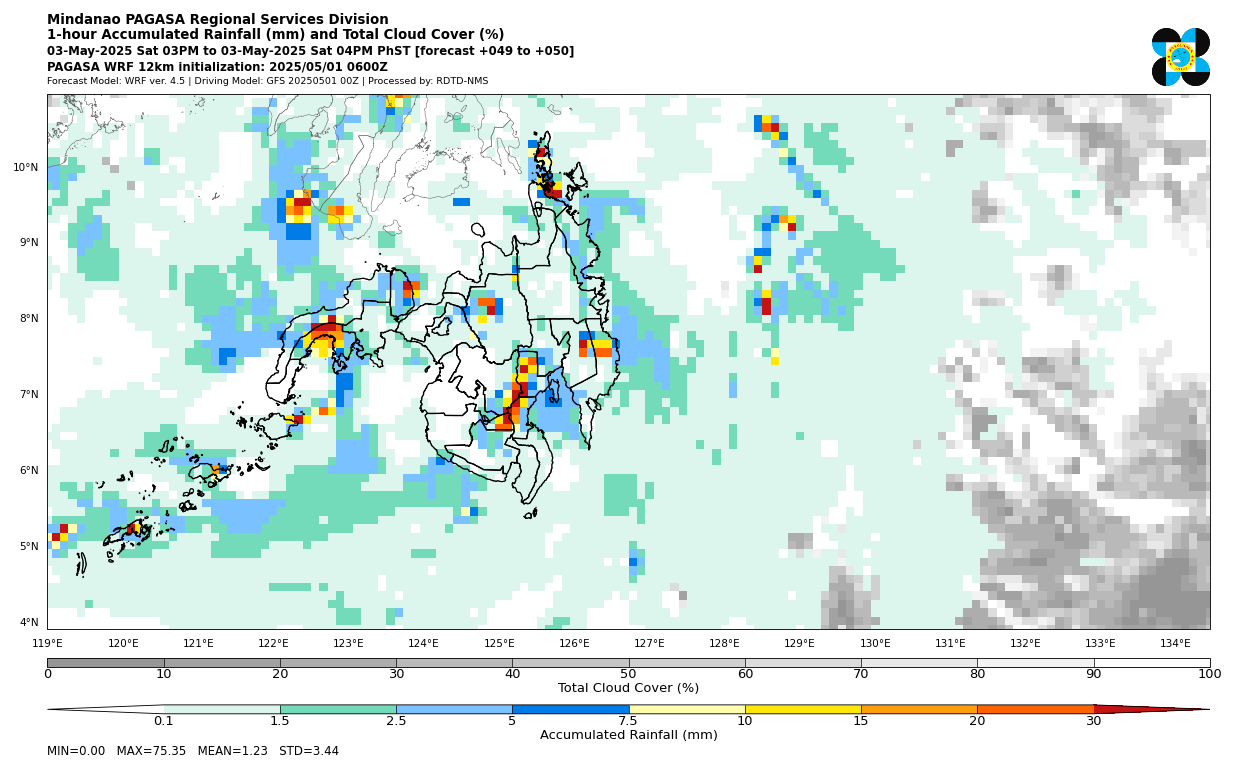The height and width of the screenshot is (770, 1234).
Task: Click the 128°E longitude tick label
Action: 724,644
